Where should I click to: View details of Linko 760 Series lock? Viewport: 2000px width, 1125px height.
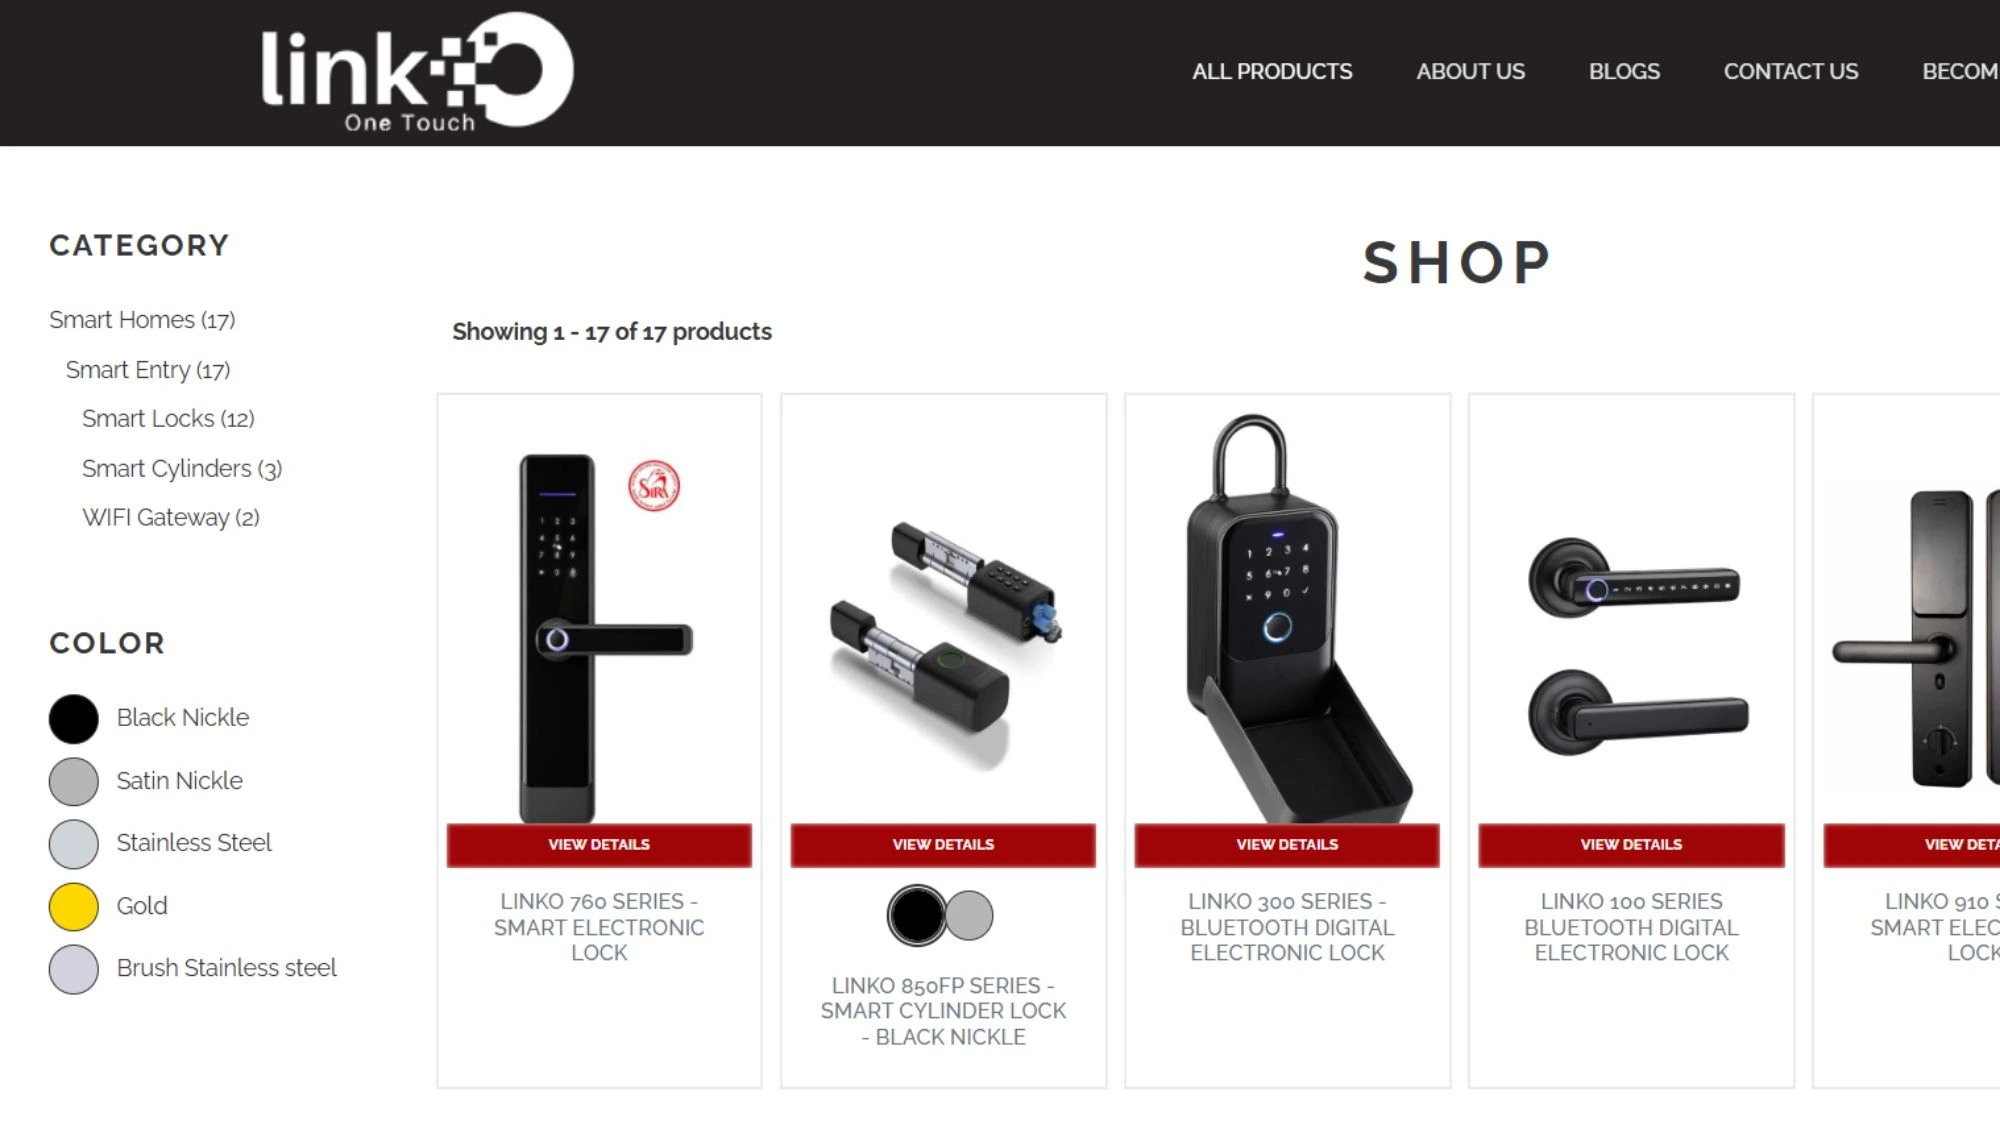(x=599, y=845)
